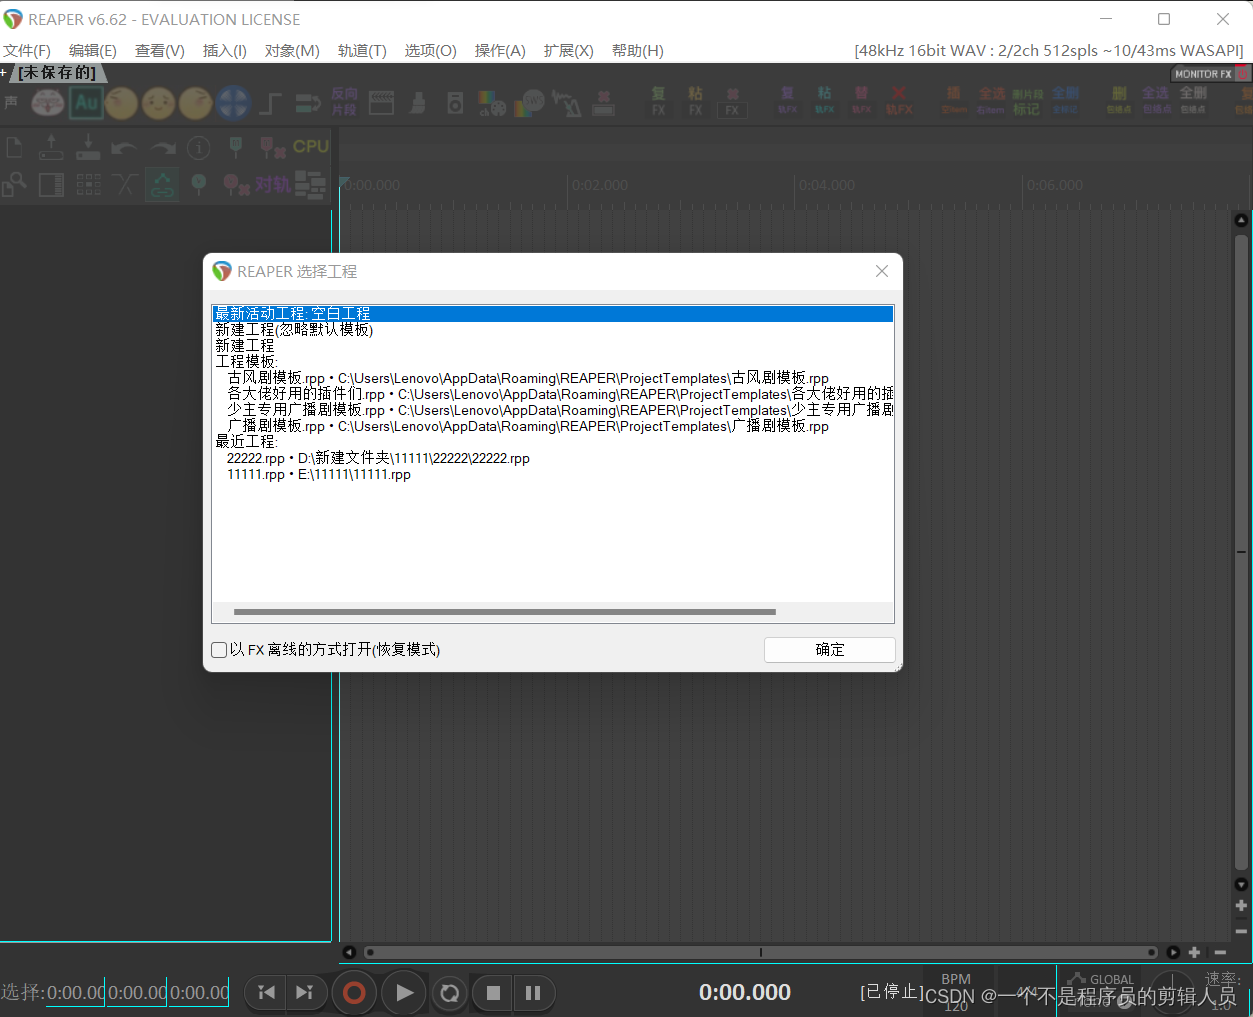Viewport: 1253px width, 1017px height.
Task: Open the 编辑(E) menu
Action: click(93, 51)
